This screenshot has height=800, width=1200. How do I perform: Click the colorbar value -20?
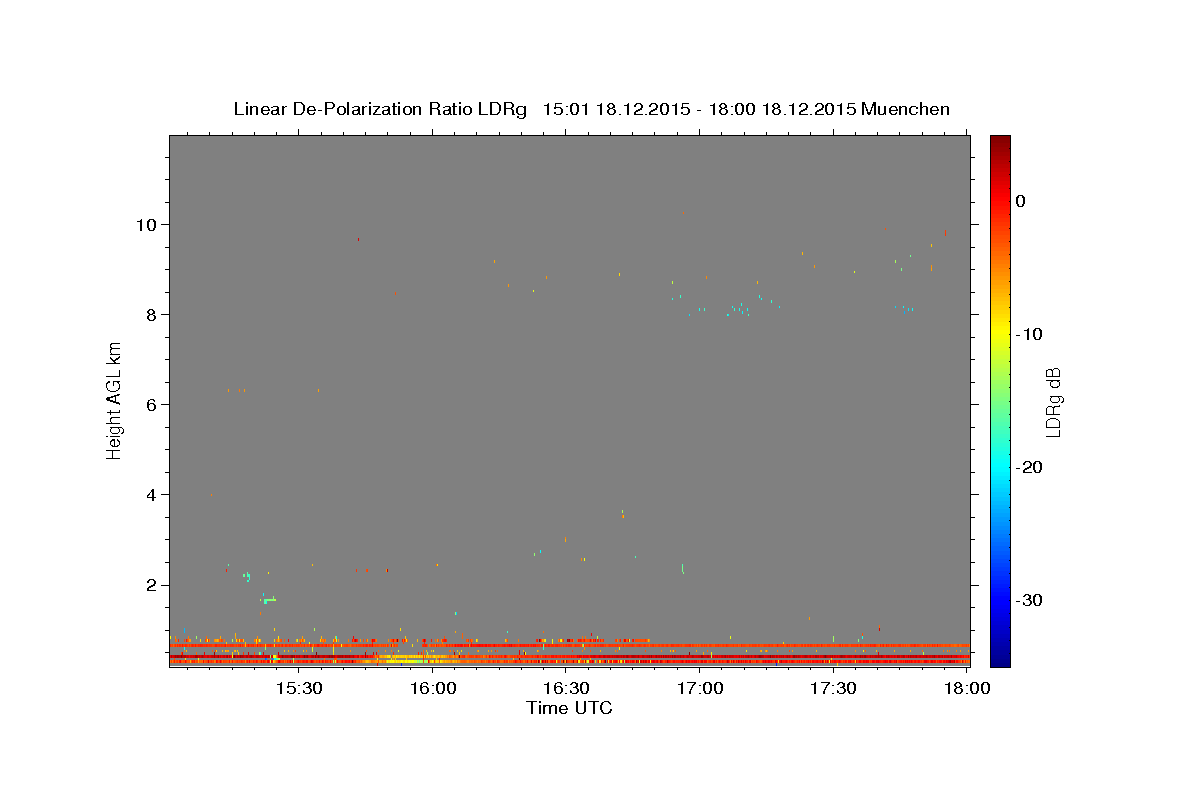[x=1029, y=467]
